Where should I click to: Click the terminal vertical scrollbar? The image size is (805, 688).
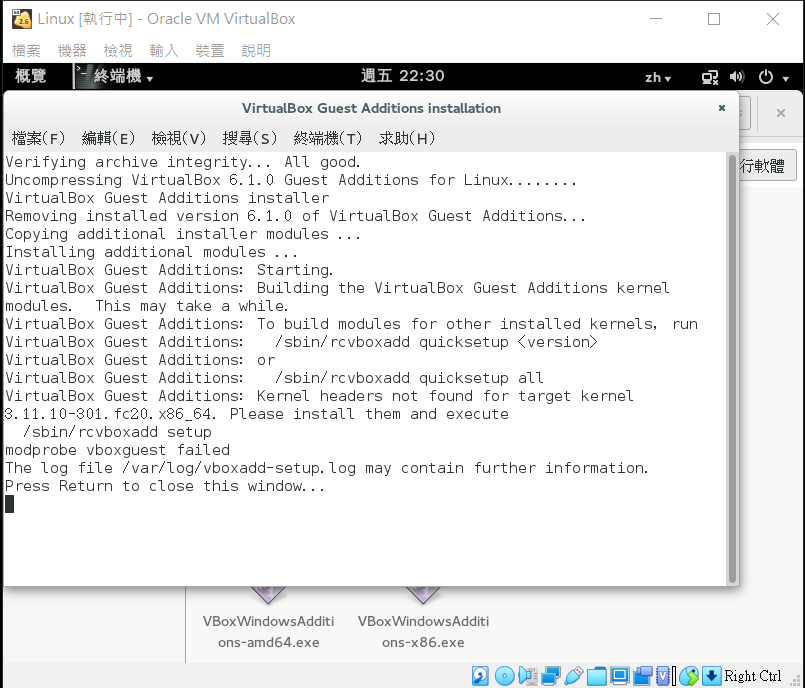(x=733, y=368)
